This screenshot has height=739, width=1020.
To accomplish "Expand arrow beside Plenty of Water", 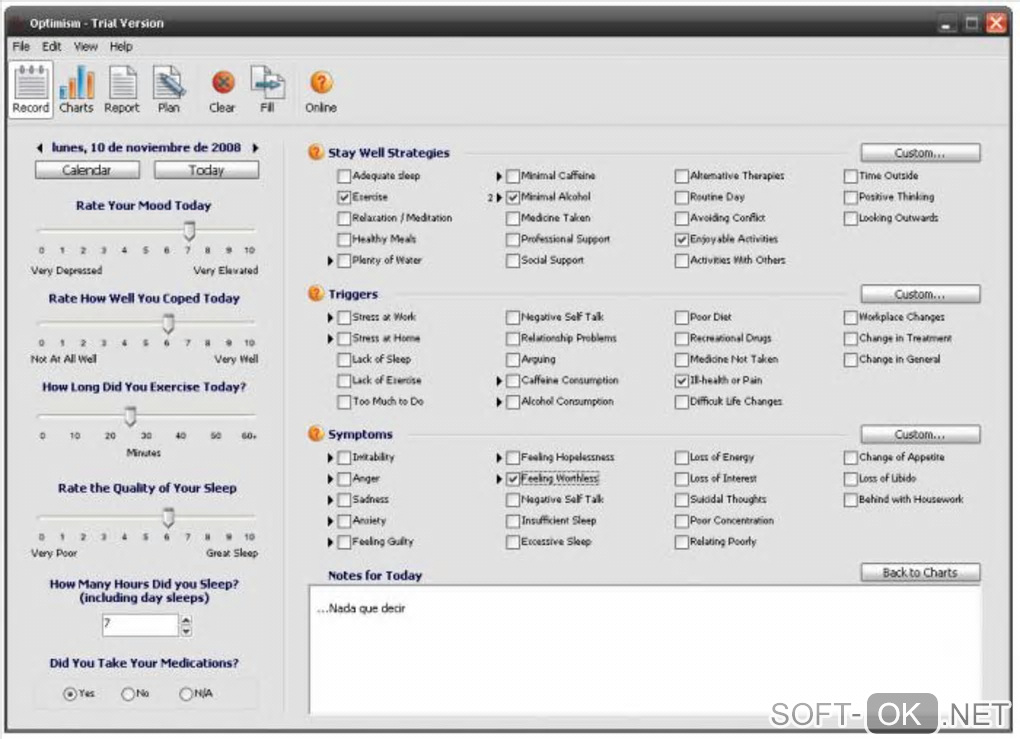I will click(330, 261).
